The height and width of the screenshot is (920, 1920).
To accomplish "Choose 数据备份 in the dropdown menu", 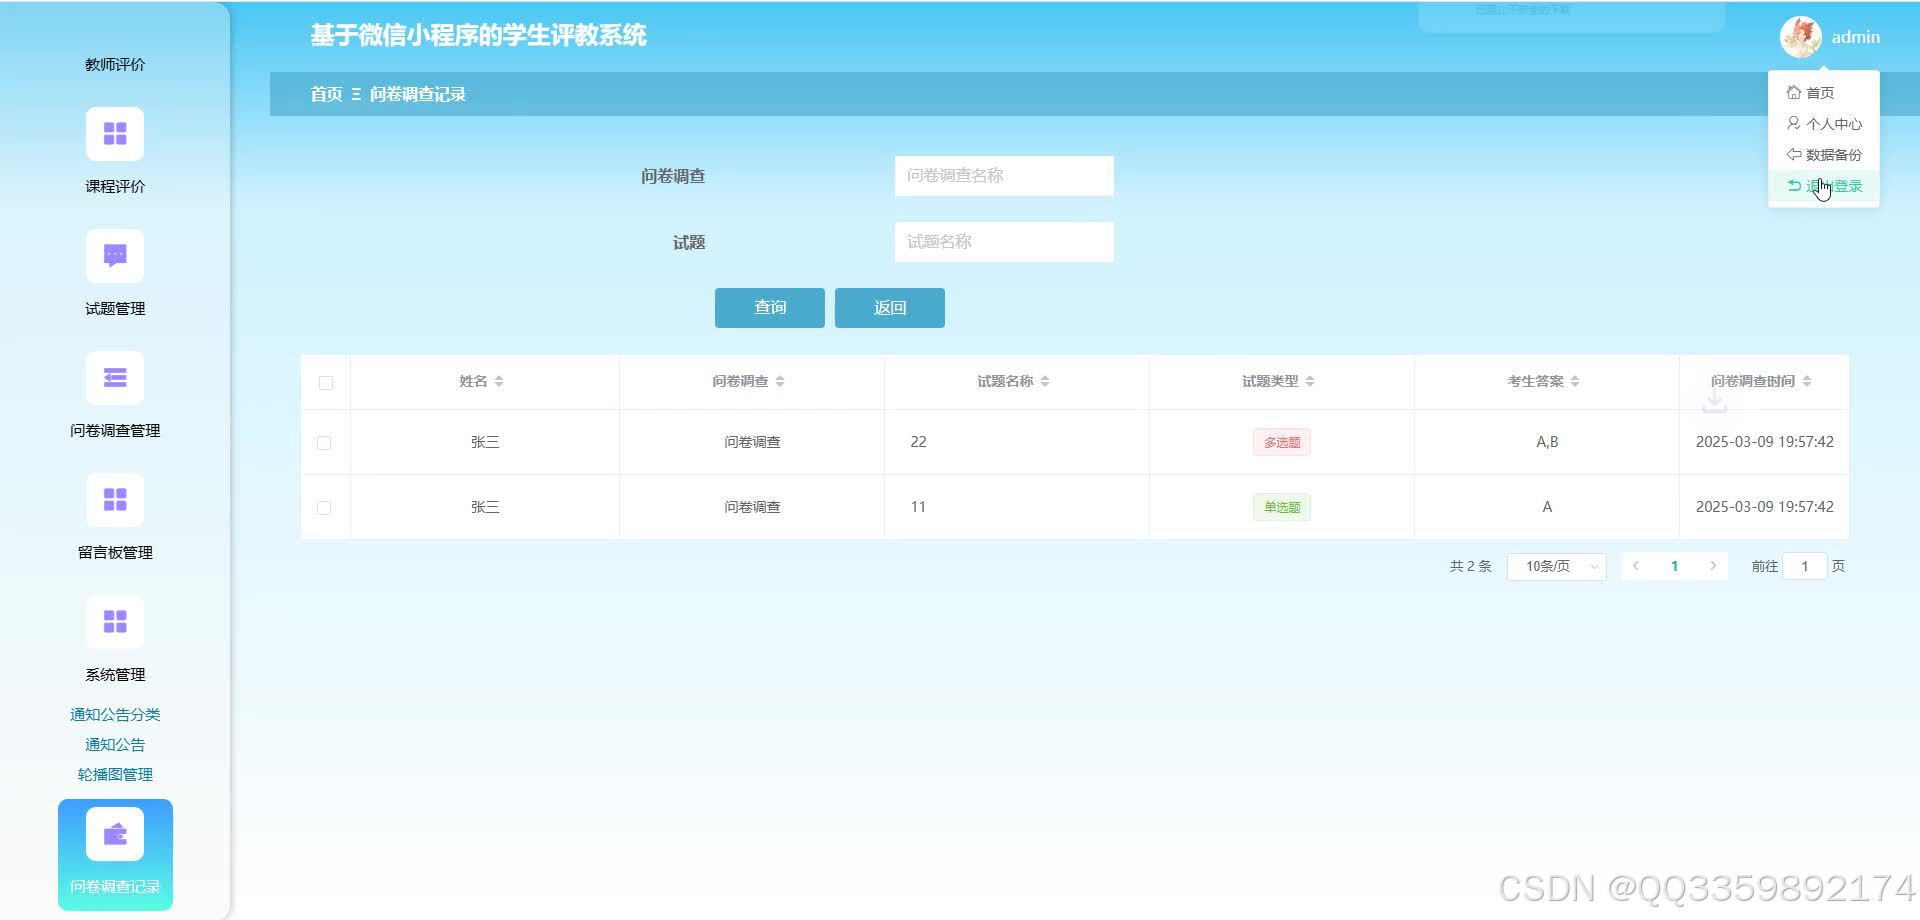I will 1825,154.
